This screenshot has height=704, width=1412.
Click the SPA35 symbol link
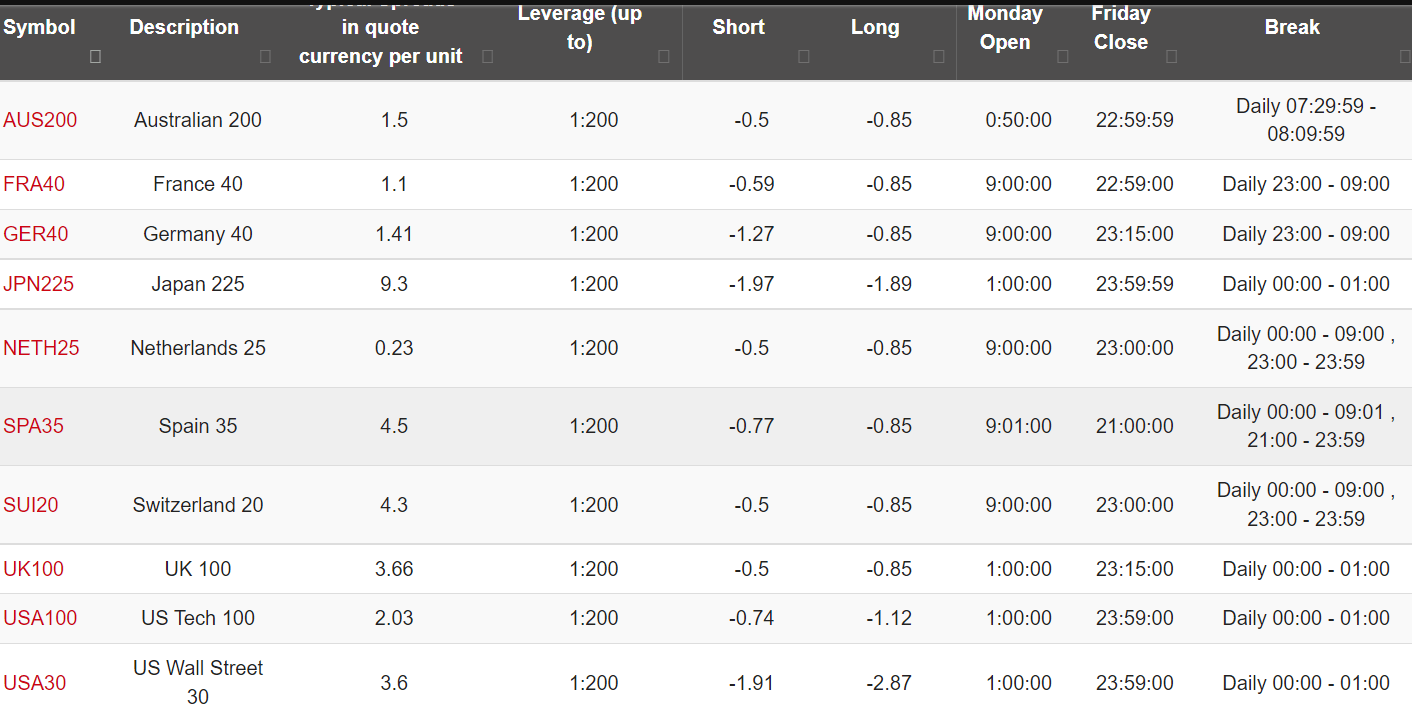(x=33, y=426)
